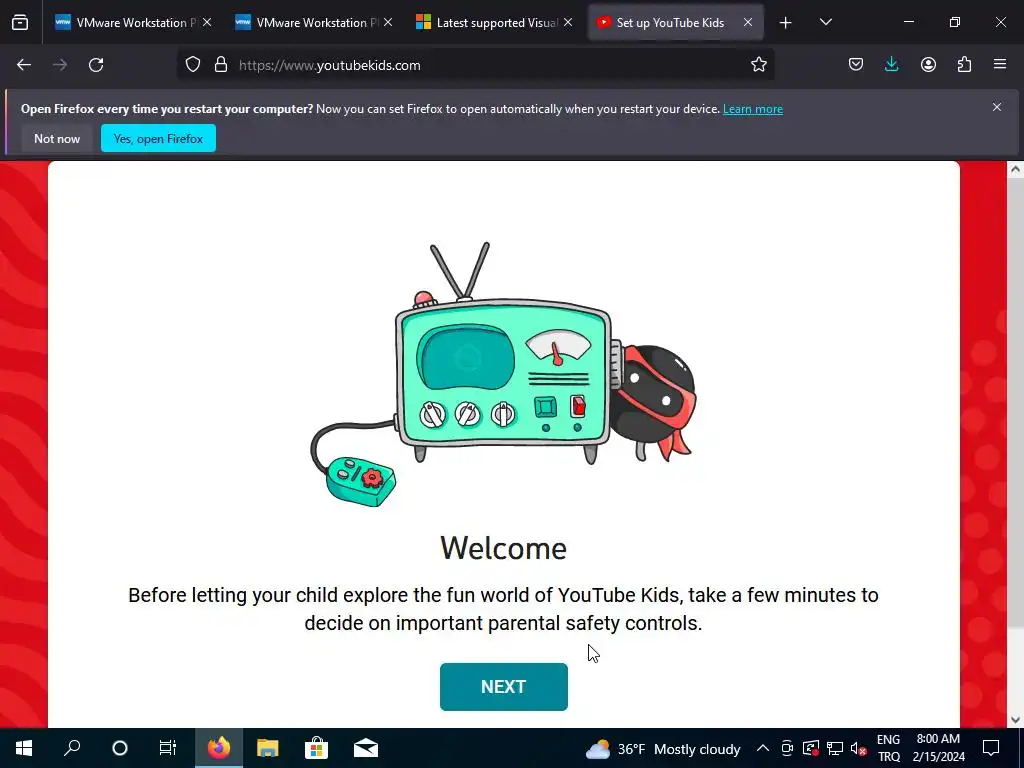Open the Windows Start menu

[24, 748]
